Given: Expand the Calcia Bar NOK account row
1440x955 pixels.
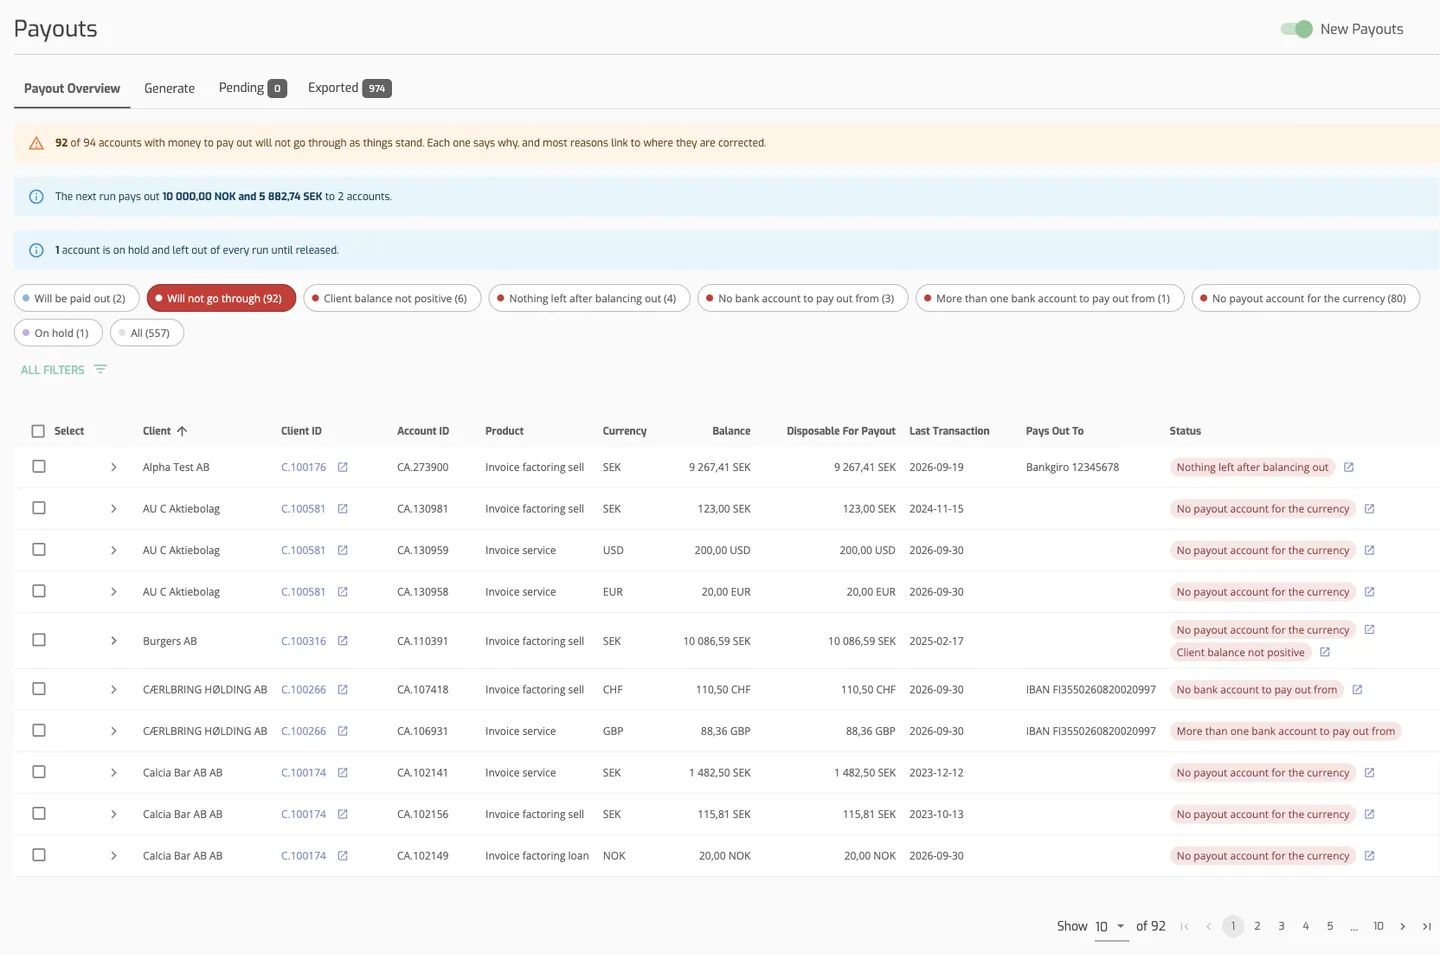Looking at the screenshot, I should (x=113, y=856).
